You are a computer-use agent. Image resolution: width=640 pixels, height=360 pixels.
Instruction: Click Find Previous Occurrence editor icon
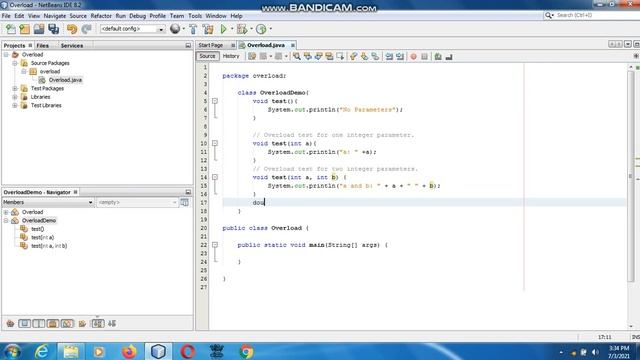pos(307,56)
